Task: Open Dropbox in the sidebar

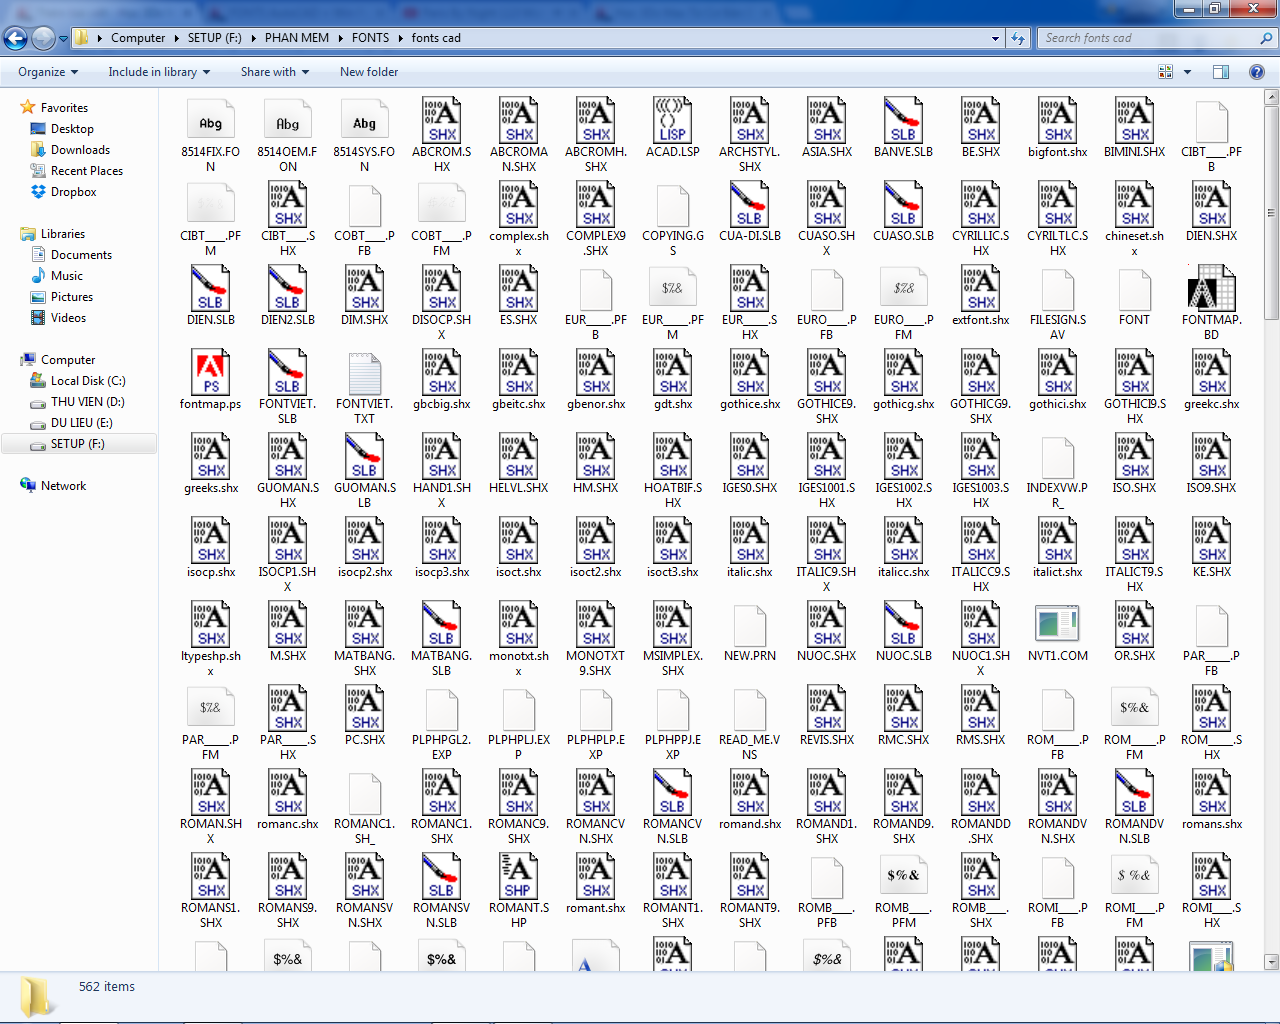Action: 74,192
